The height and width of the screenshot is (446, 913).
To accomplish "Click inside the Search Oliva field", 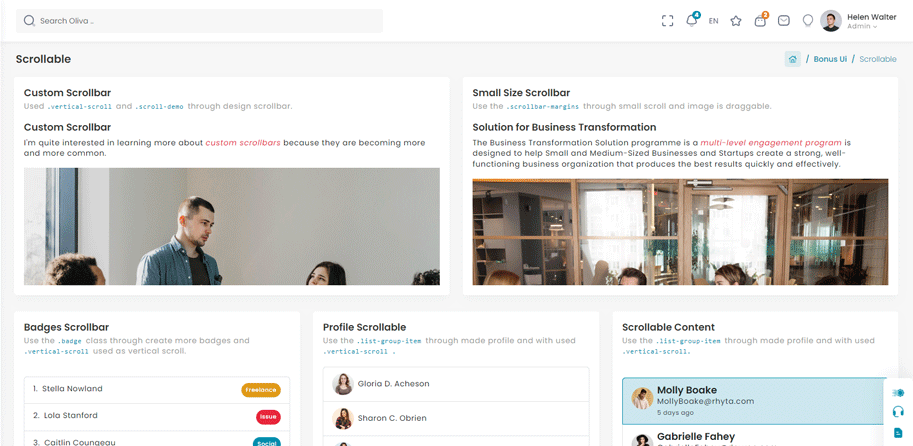I will pyautogui.click(x=200, y=21).
